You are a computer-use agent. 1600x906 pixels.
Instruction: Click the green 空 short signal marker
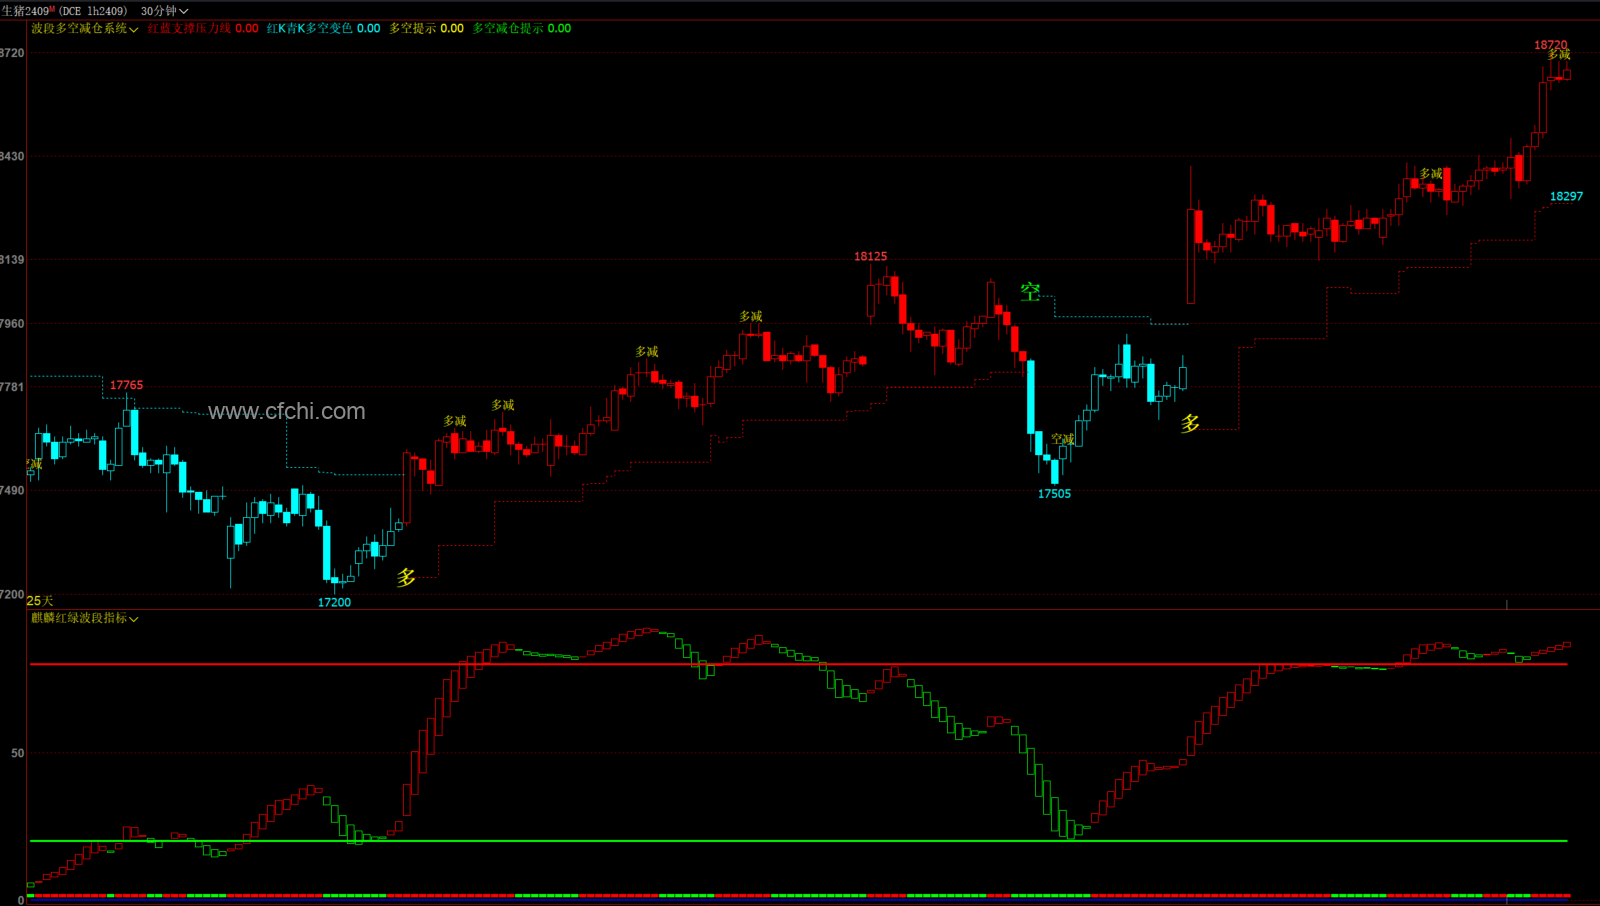coord(1030,292)
